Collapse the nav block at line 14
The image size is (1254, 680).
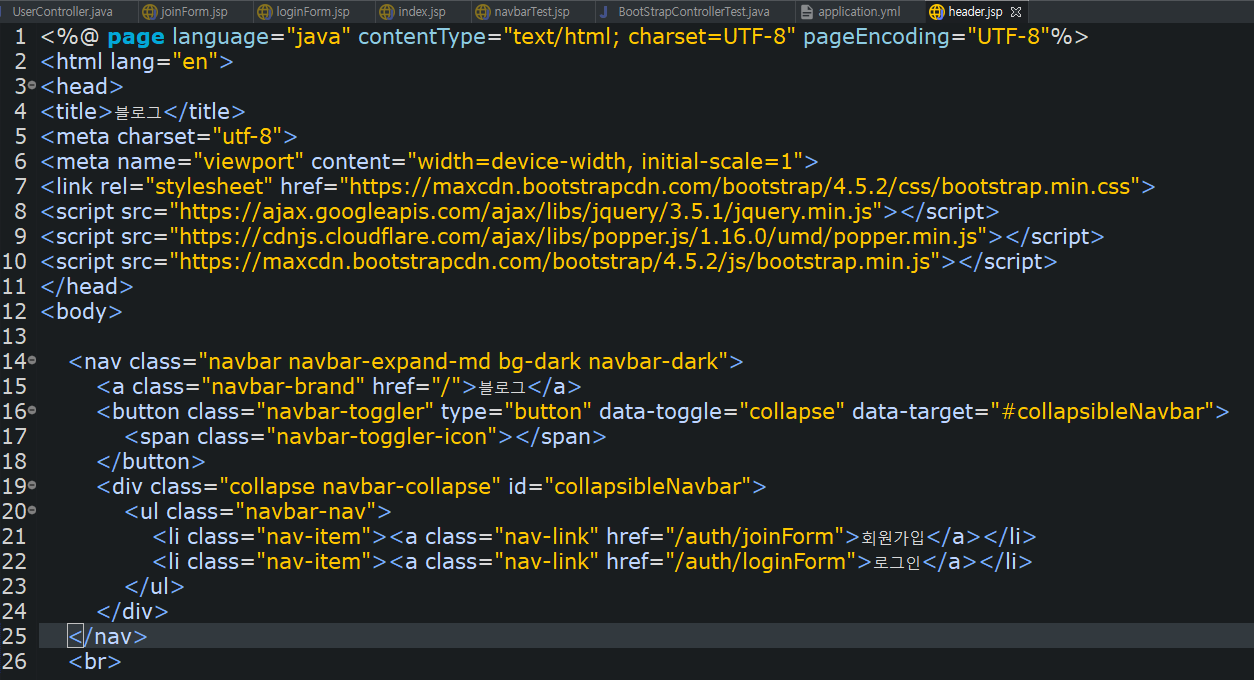[32, 360]
